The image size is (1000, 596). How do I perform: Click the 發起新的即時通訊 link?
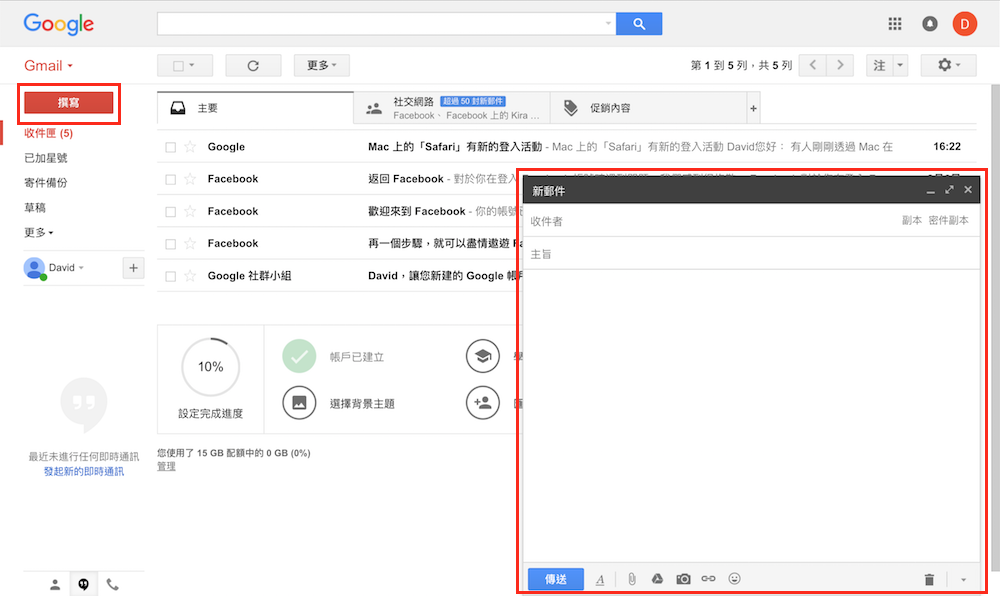coord(84,471)
